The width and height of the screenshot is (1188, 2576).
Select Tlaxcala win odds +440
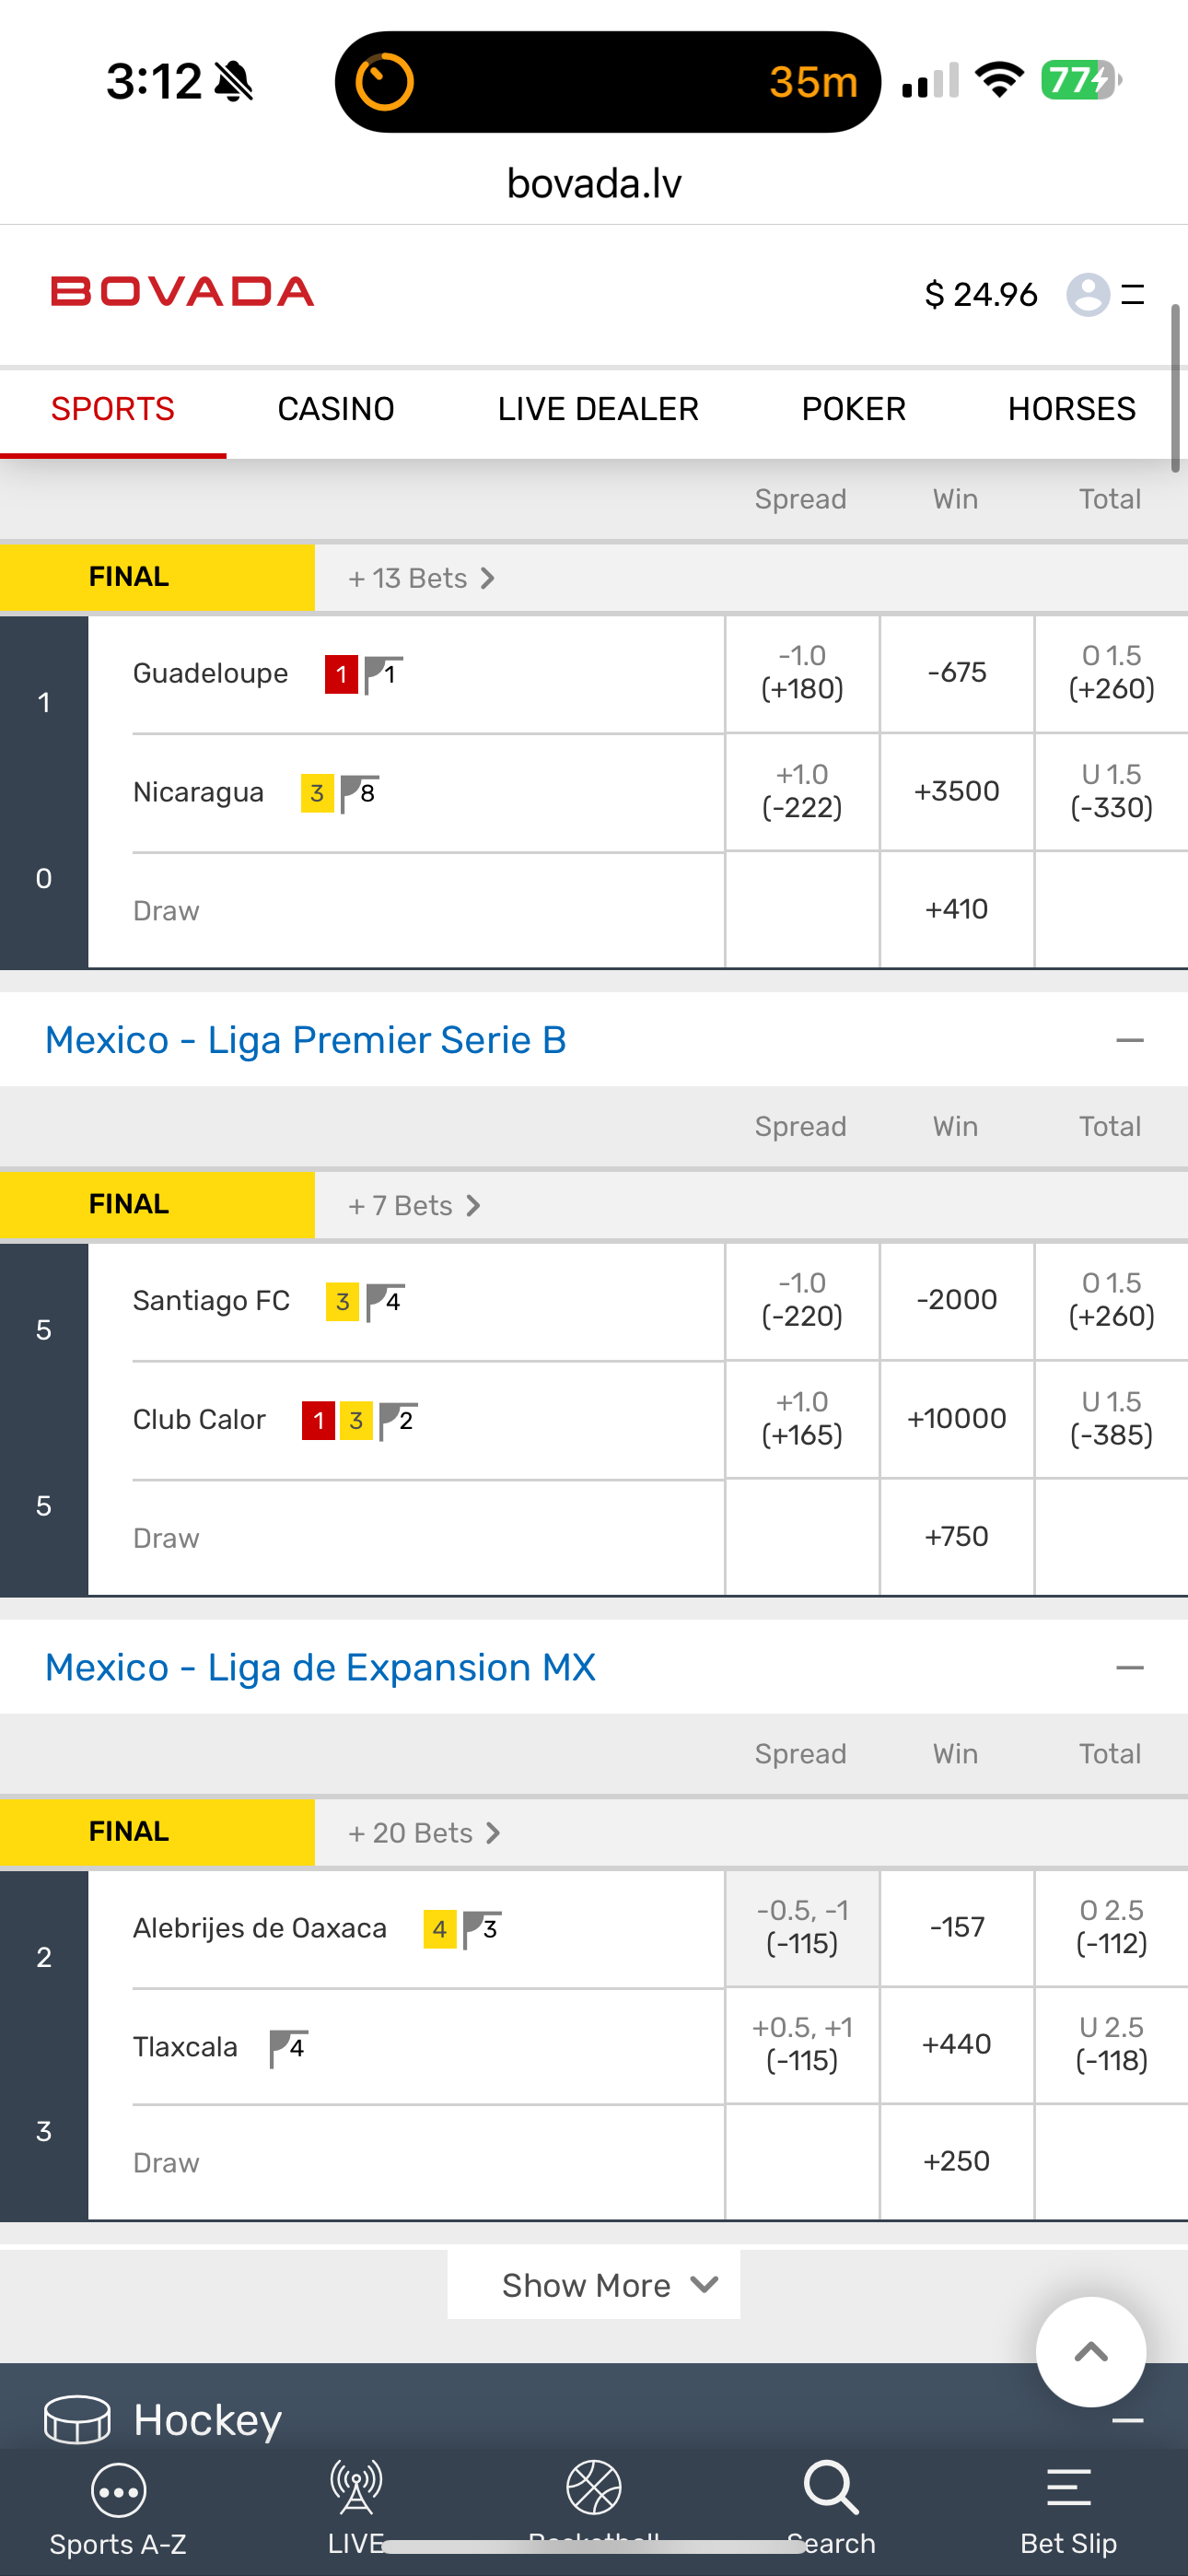click(x=956, y=2044)
